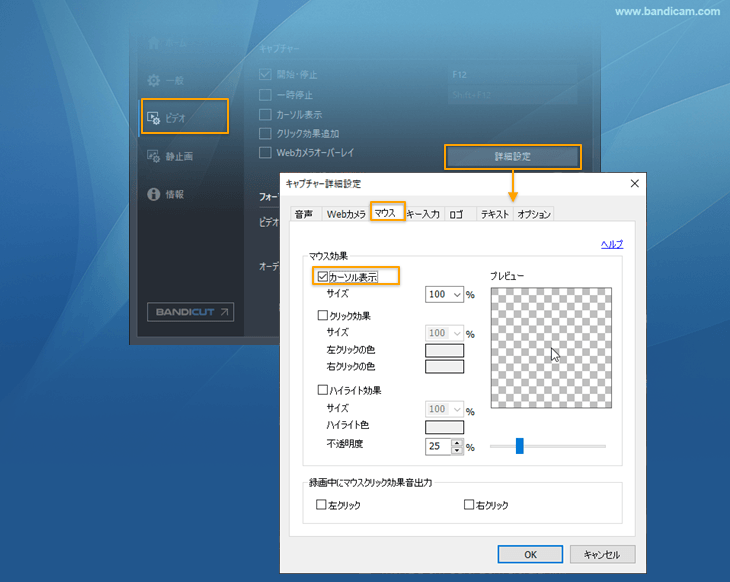This screenshot has width=730, height=582.
Task: Click the キャンセル button
Action: (x=602, y=554)
